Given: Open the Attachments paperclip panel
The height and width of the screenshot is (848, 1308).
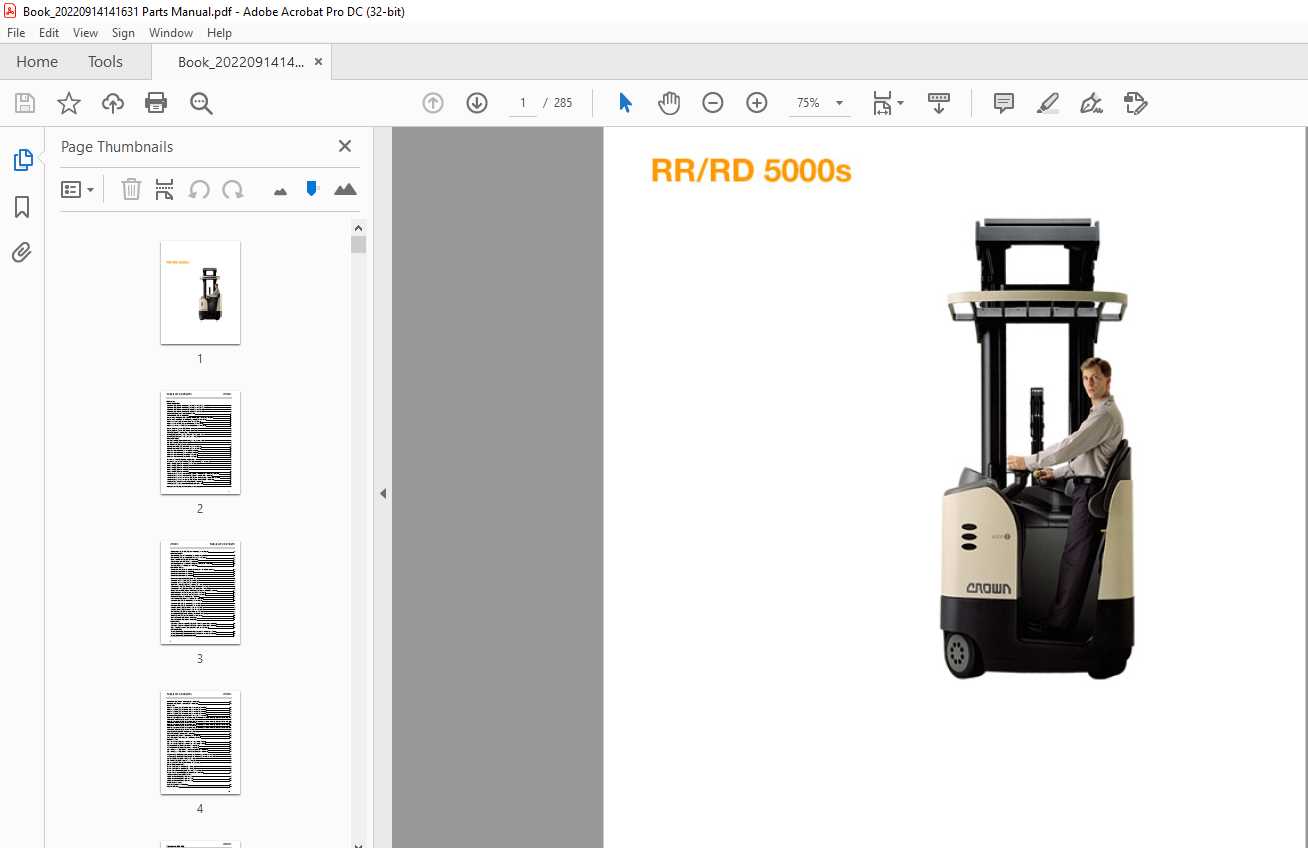Looking at the screenshot, I should [x=22, y=252].
